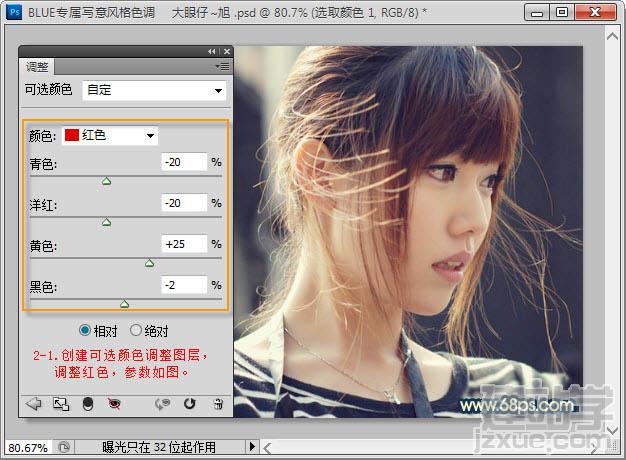Click the 洋红 value field
The image size is (626, 460).
(x=184, y=203)
